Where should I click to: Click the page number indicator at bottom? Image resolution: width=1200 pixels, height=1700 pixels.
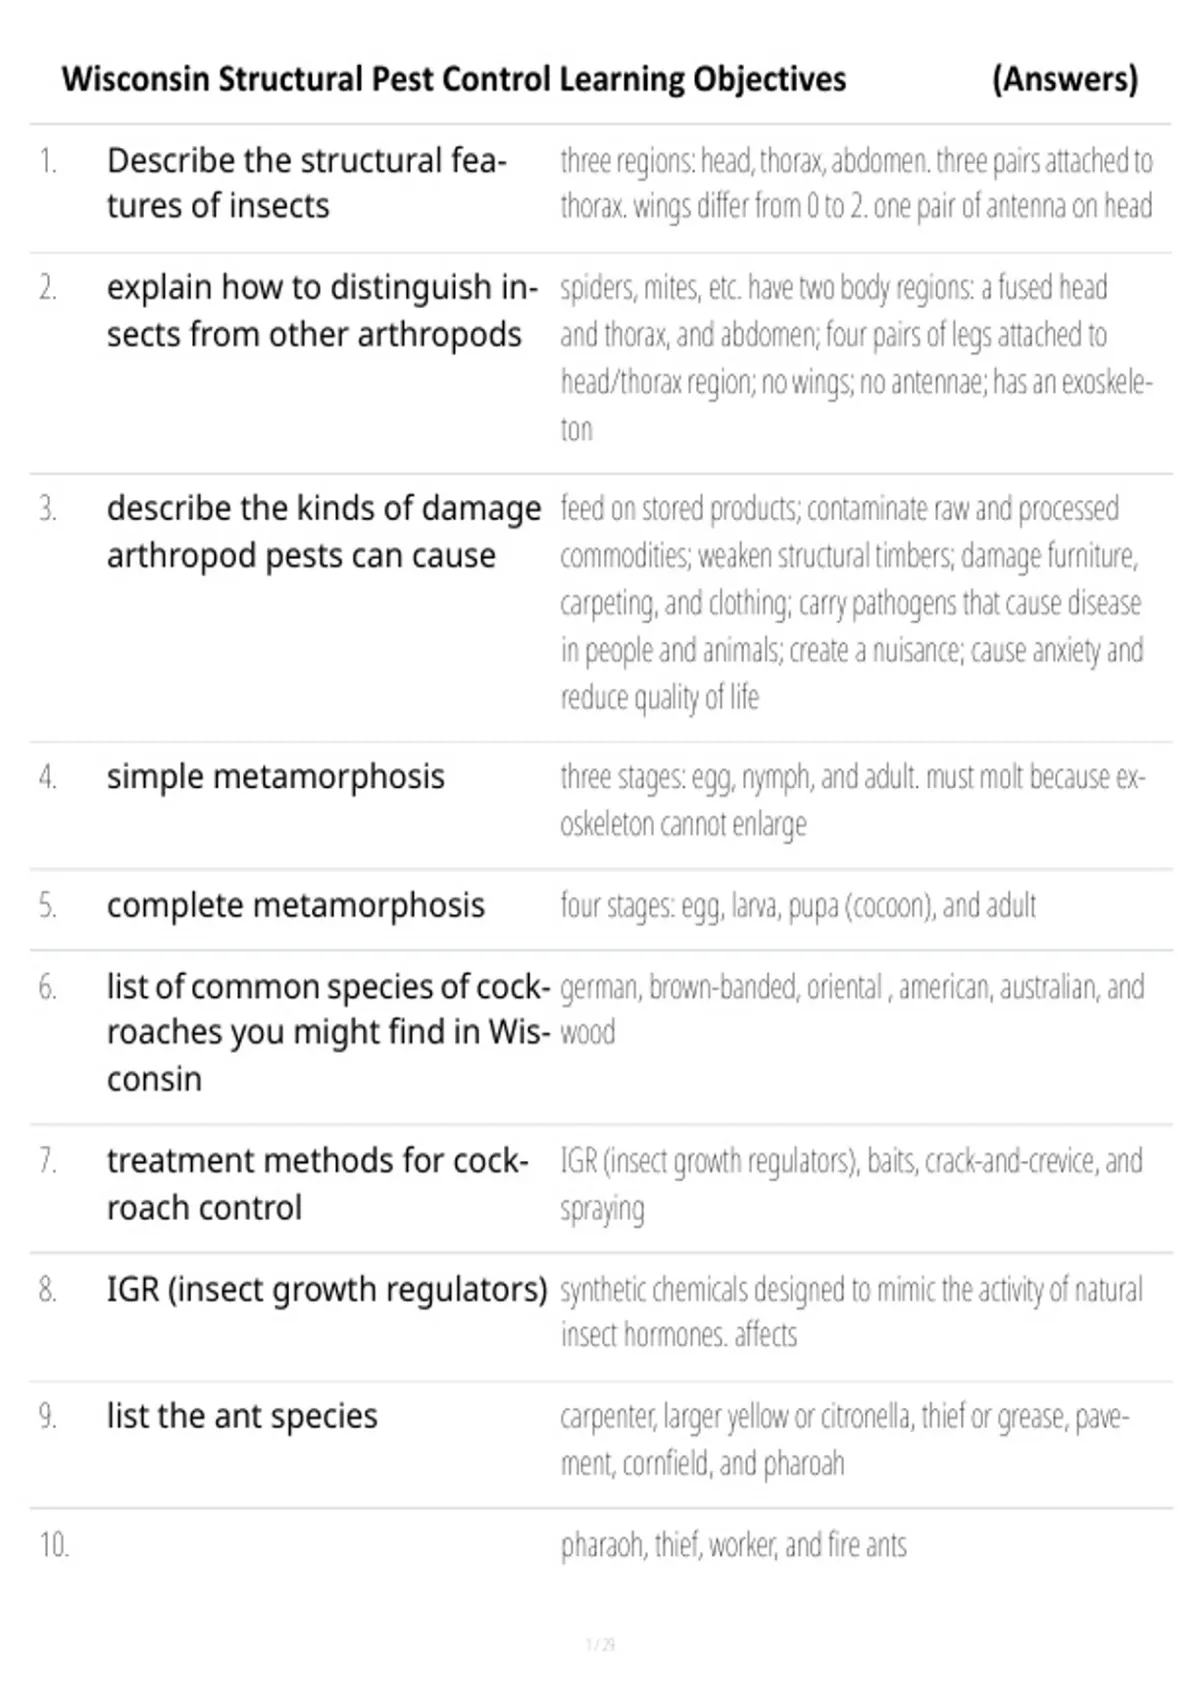pyautogui.click(x=600, y=1644)
